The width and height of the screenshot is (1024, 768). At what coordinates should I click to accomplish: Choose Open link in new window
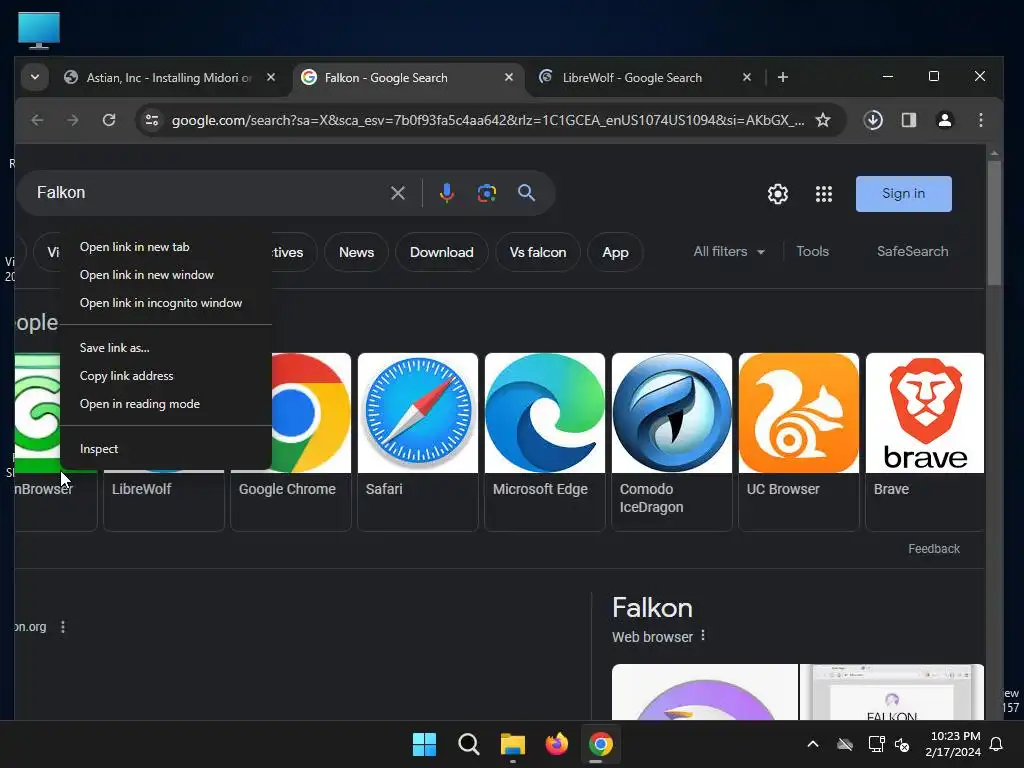point(166,275)
